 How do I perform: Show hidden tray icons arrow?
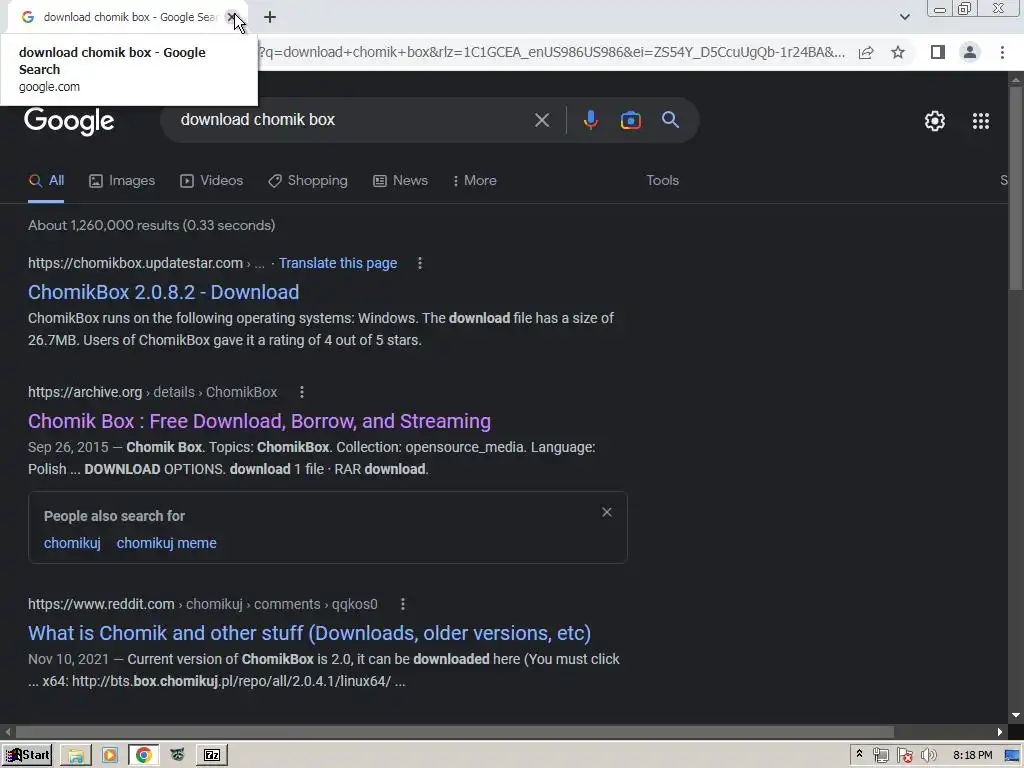(x=859, y=754)
